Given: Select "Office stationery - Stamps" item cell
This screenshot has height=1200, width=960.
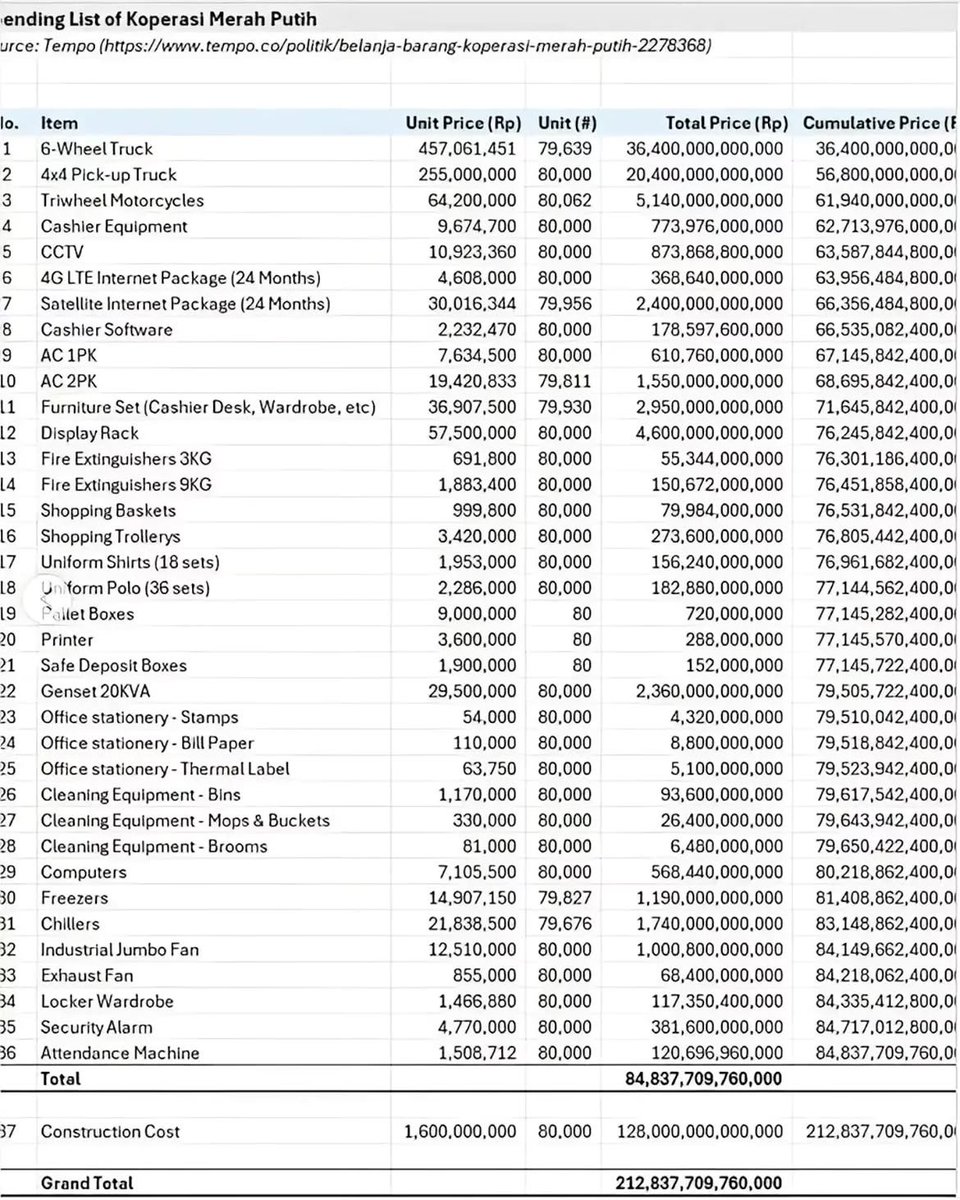Looking at the screenshot, I should click(140, 718).
